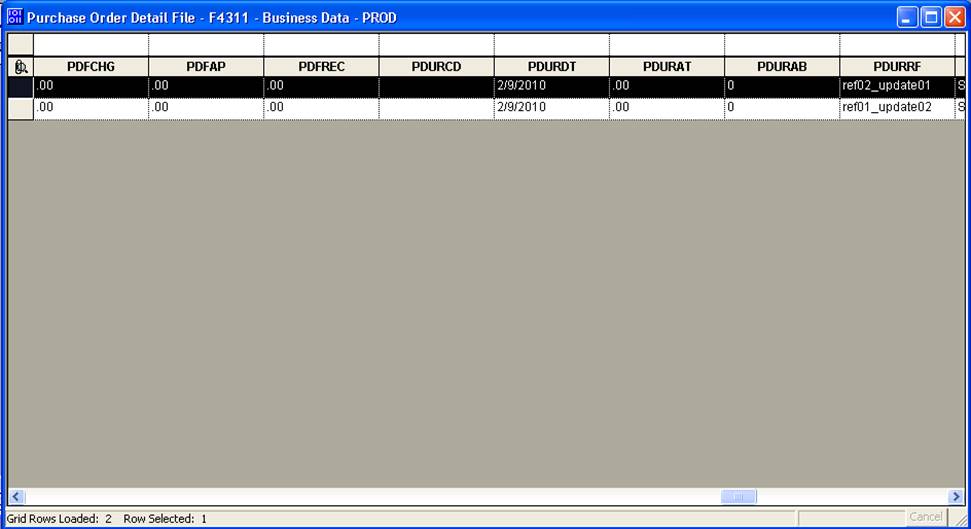Click the PDFREC column header
The height and width of the screenshot is (529, 971).
point(321,67)
